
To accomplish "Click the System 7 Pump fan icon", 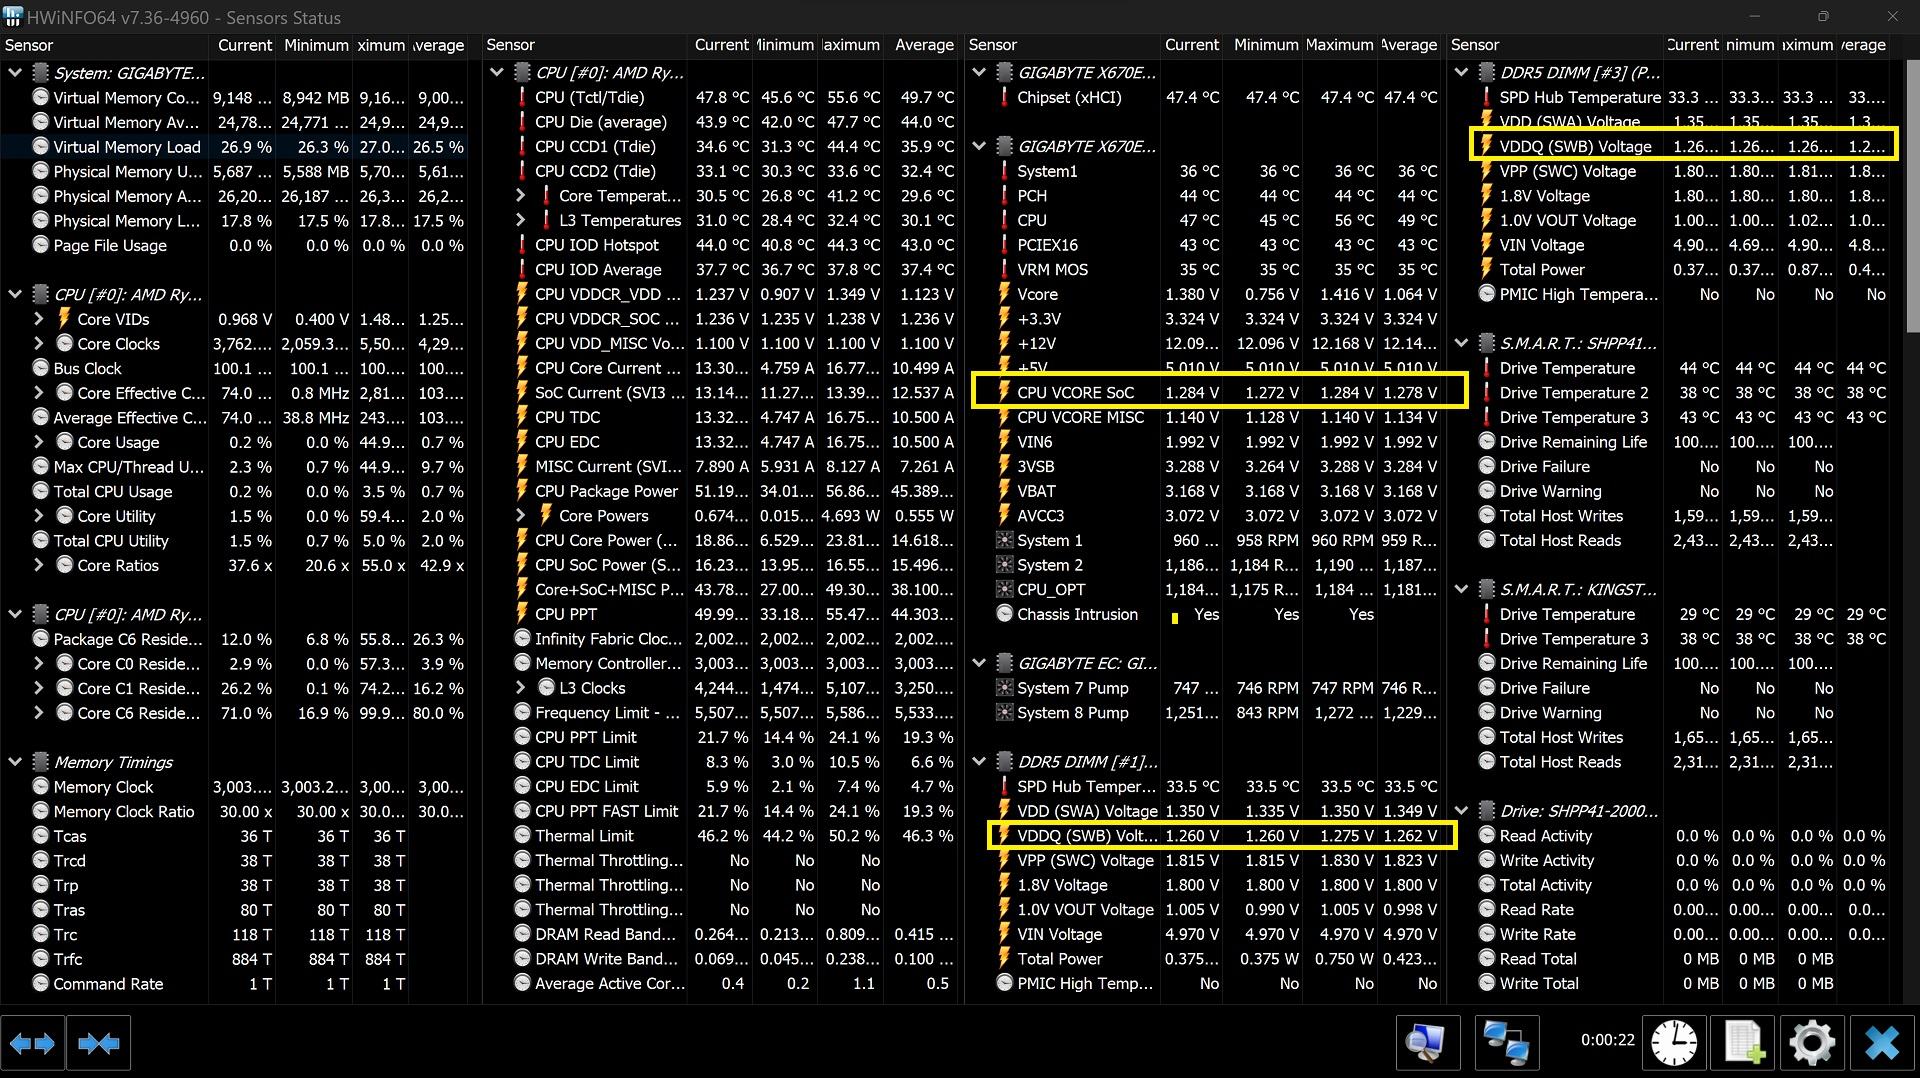I will [x=1004, y=688].
